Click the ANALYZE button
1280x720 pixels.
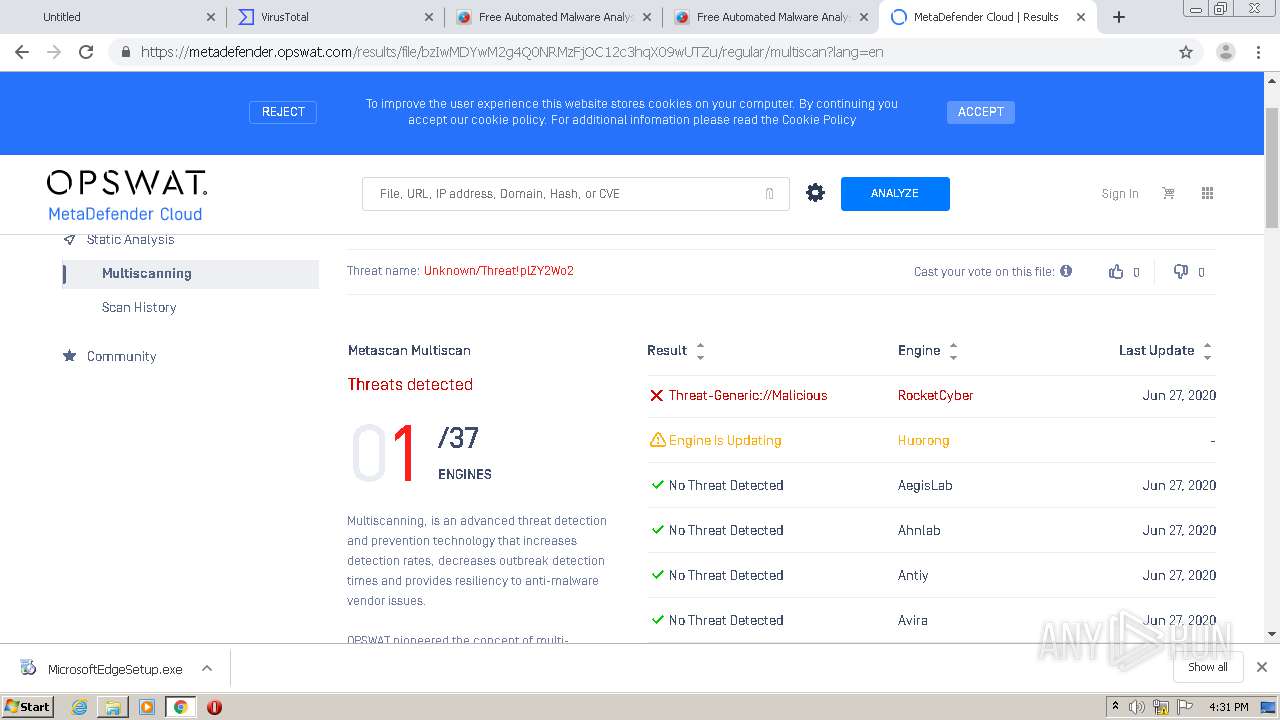pos(895,194)
